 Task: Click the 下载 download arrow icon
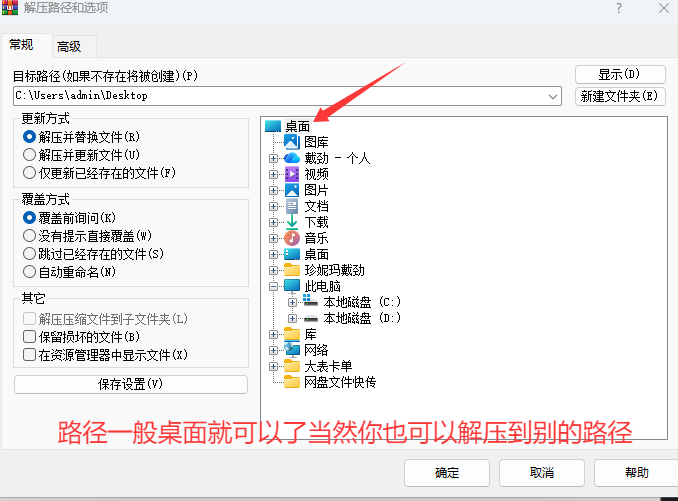292,222
